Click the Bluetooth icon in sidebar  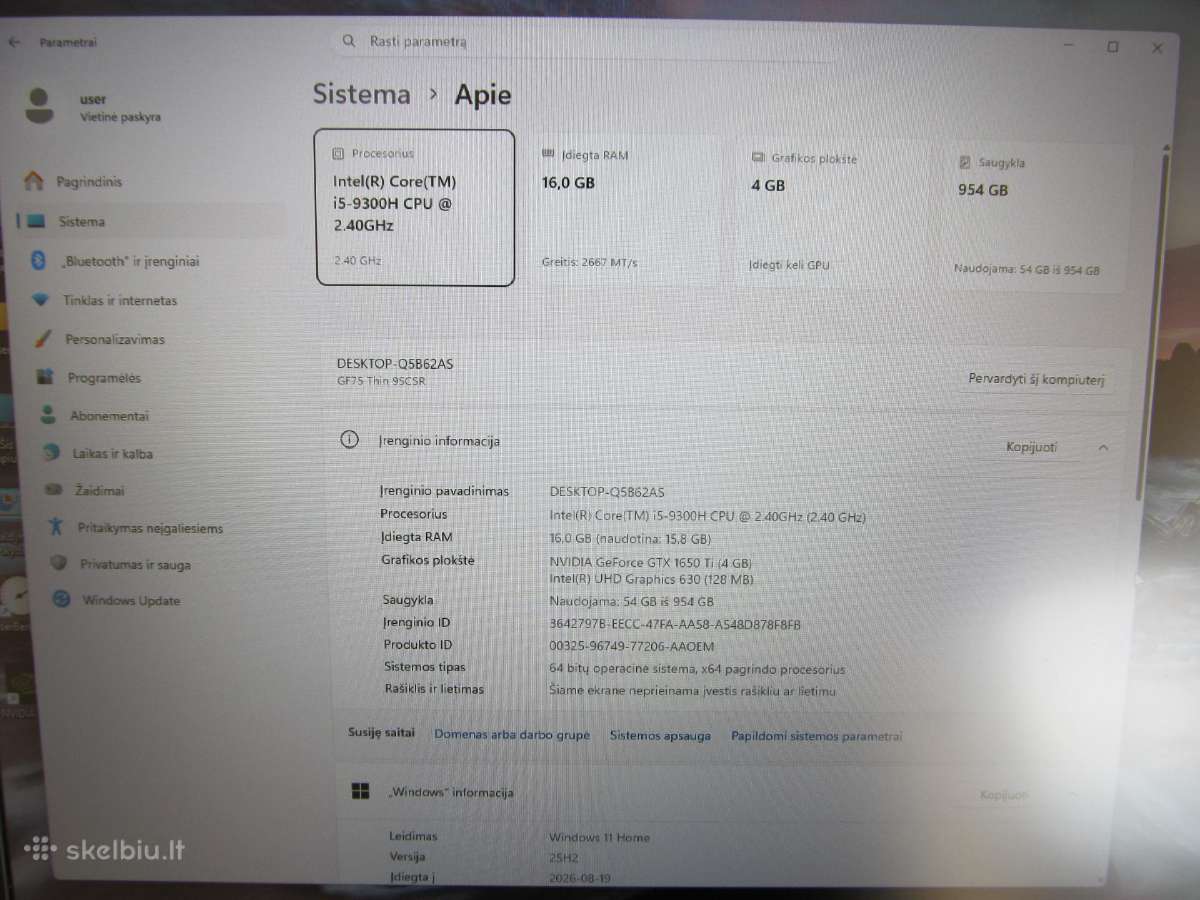pos(39,260)
